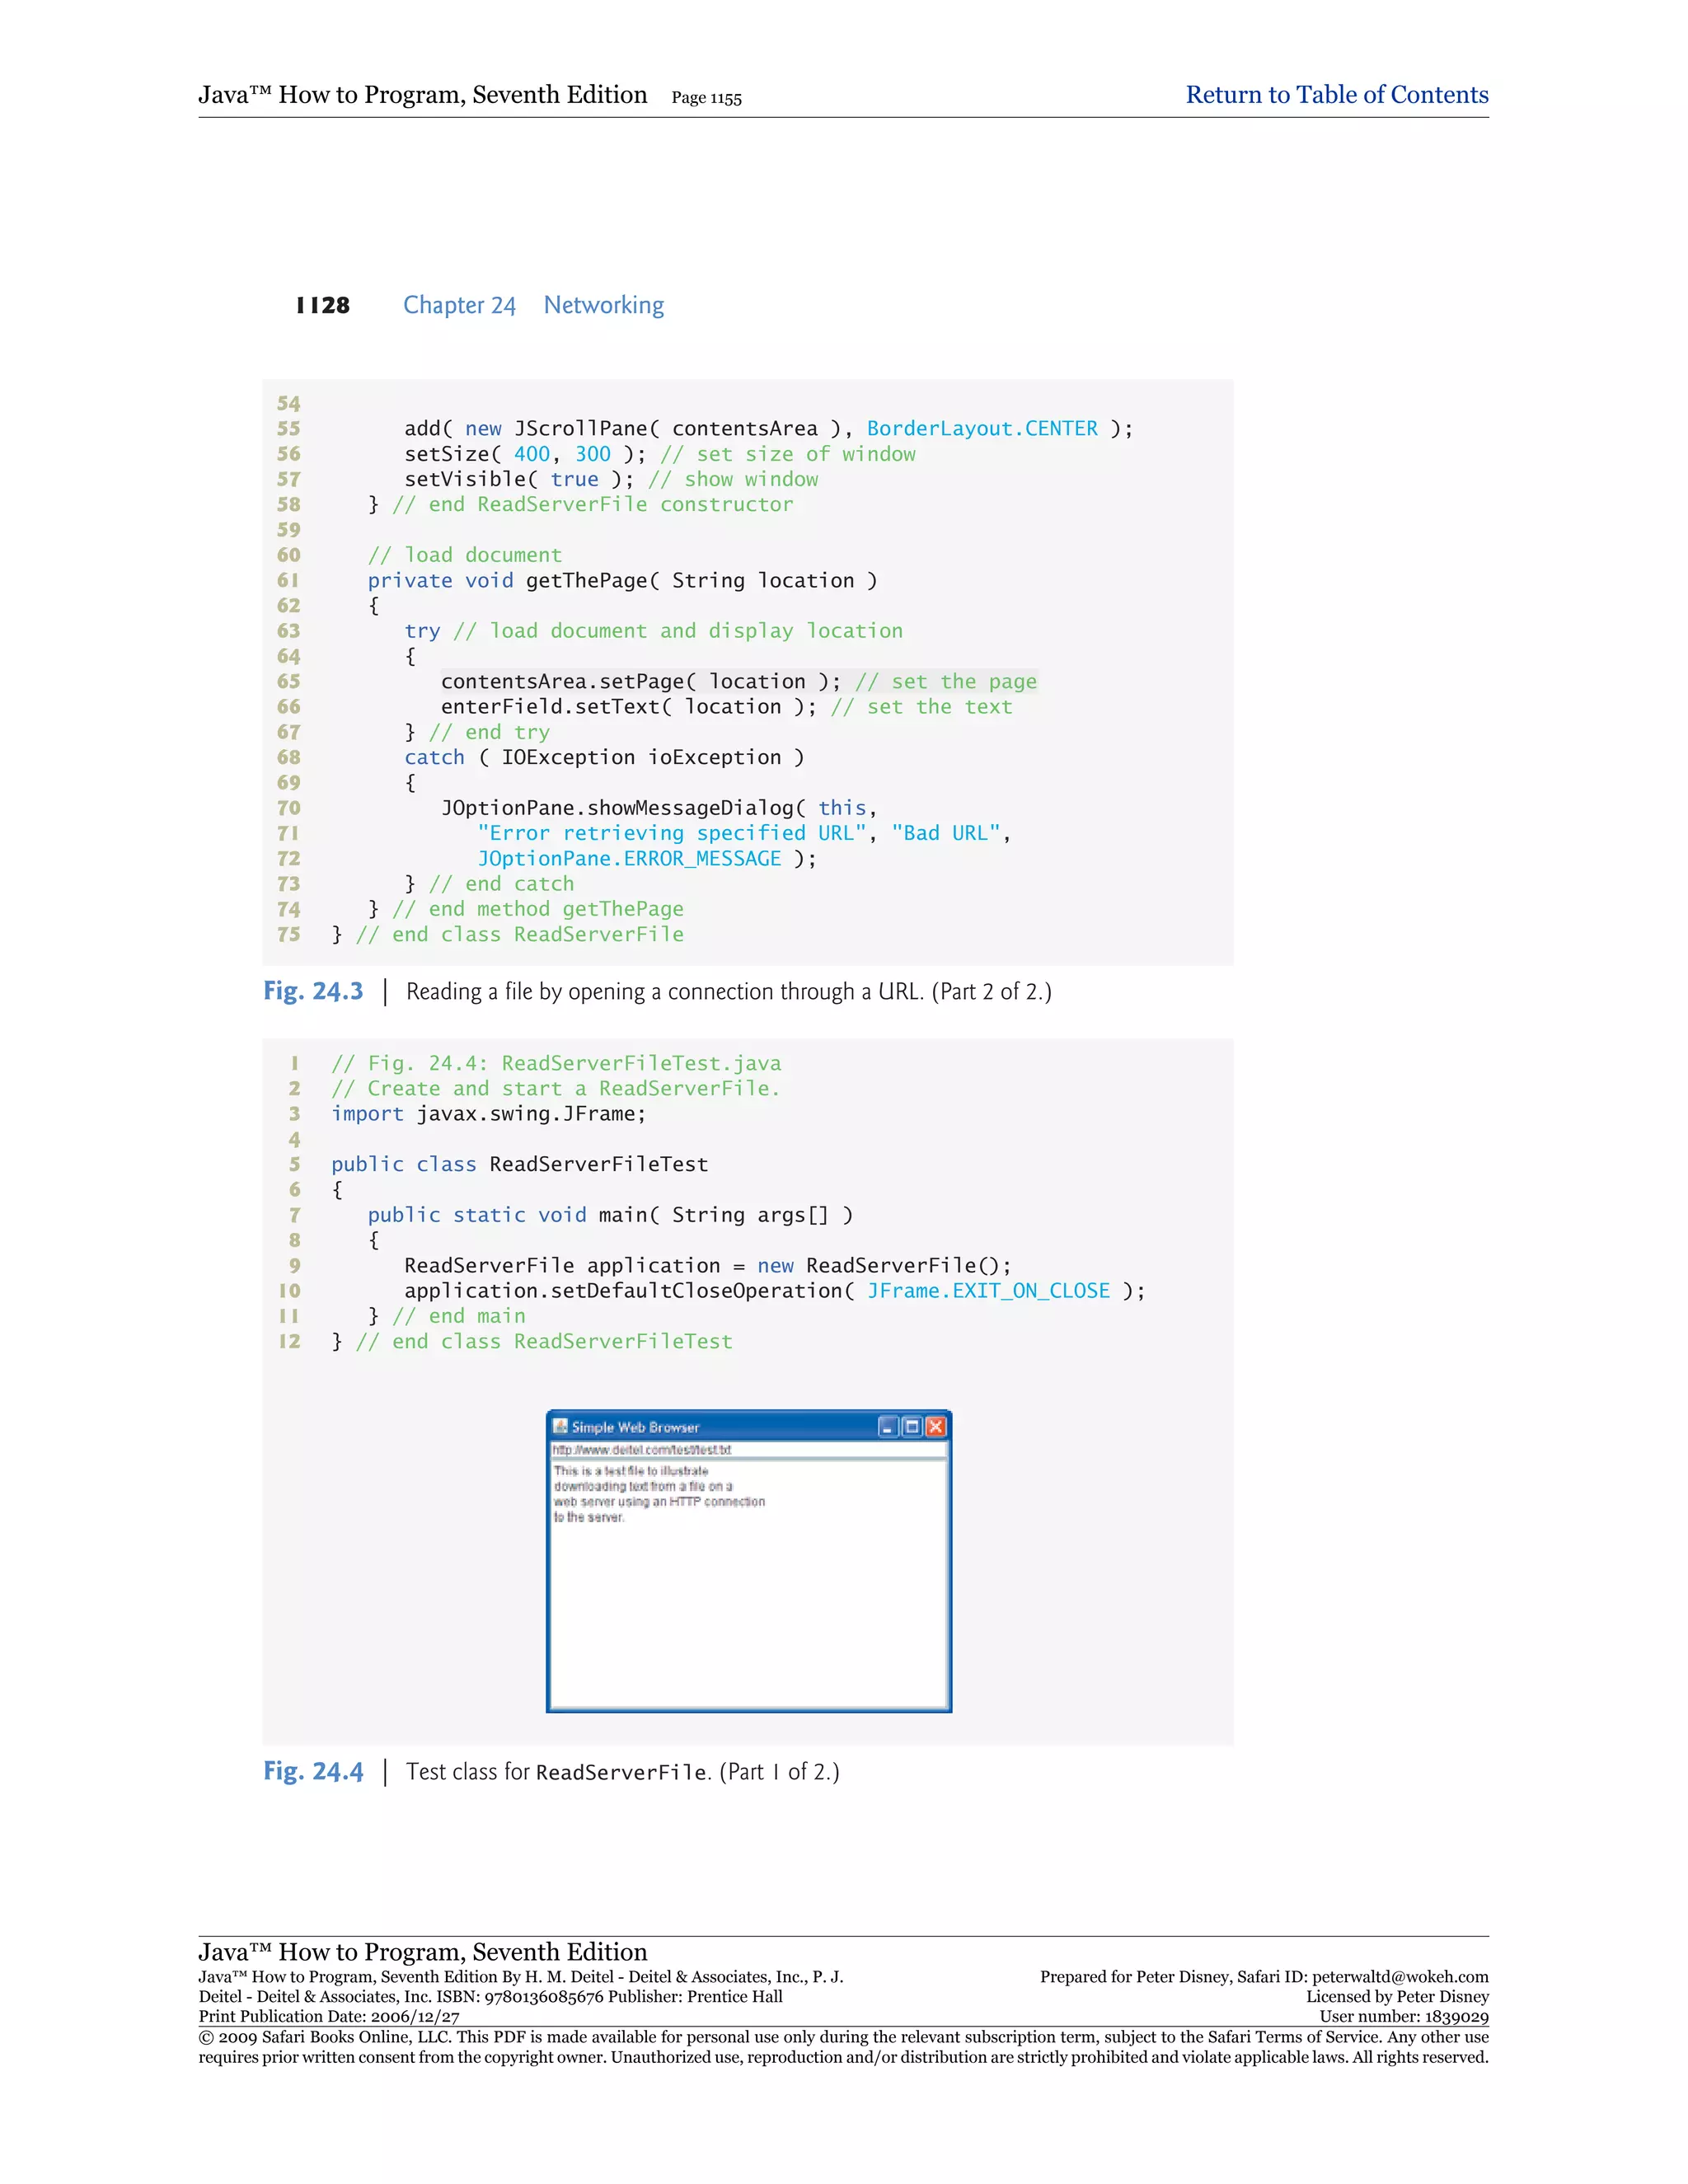Viewport: 1688px width, 2184px height.
Task: Click page number 1128
Action: click(323, 305)
